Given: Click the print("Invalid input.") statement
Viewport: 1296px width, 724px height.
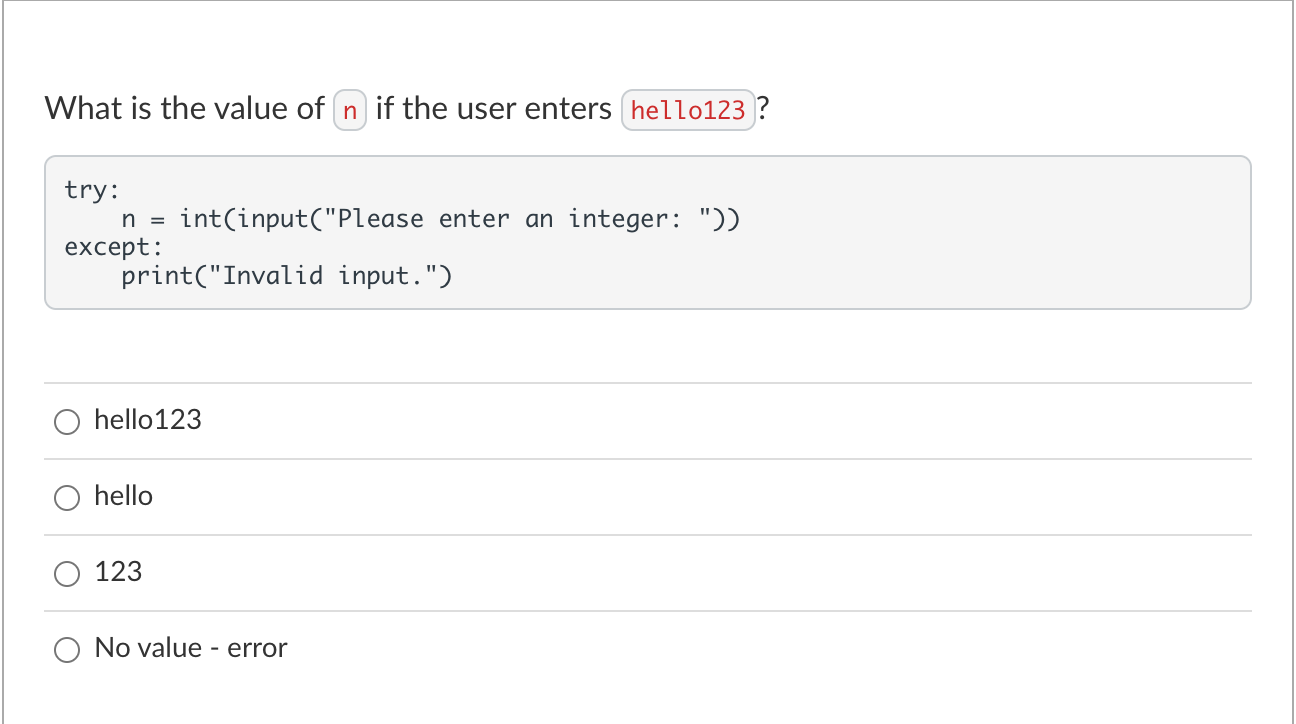Looking at the screenshot, I should click(287, 275).
